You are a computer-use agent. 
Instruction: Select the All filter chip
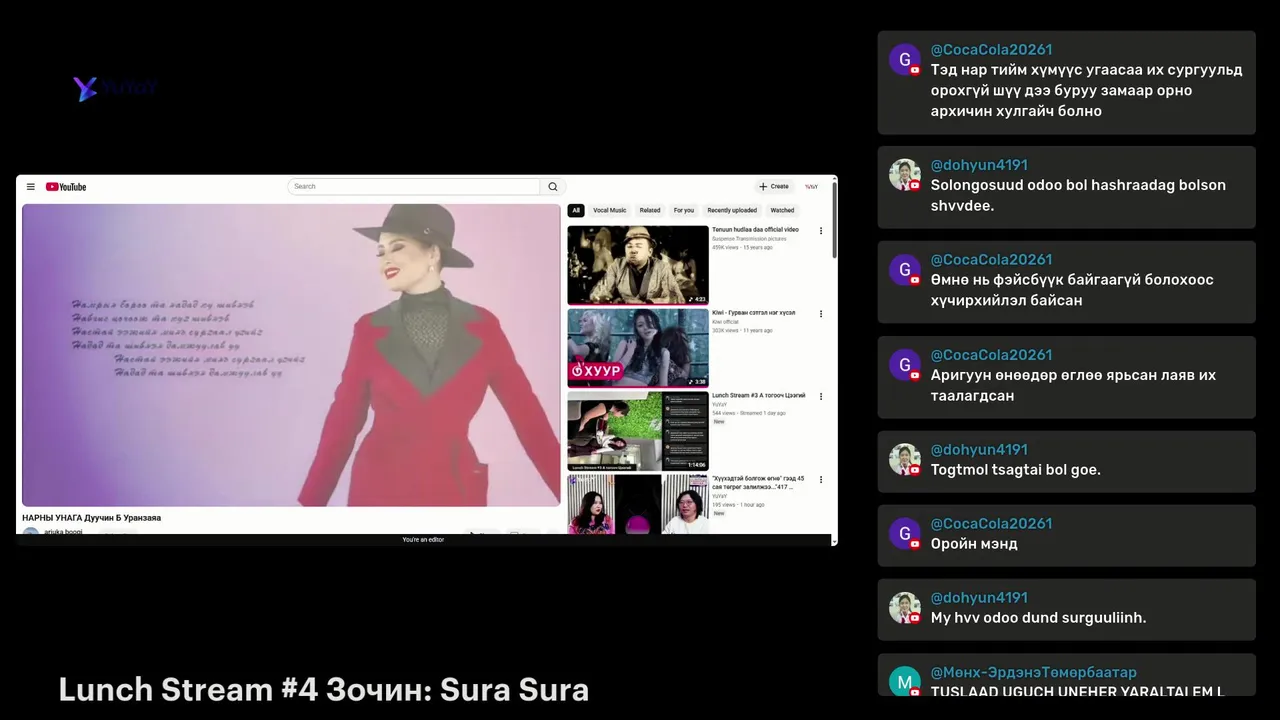(576, 211)
